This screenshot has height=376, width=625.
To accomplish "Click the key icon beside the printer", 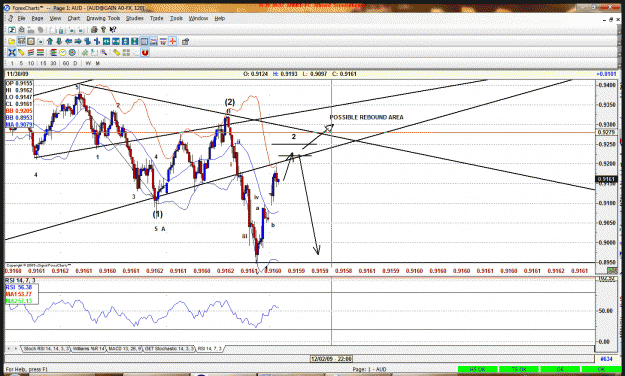I will [x=103, y=30].
